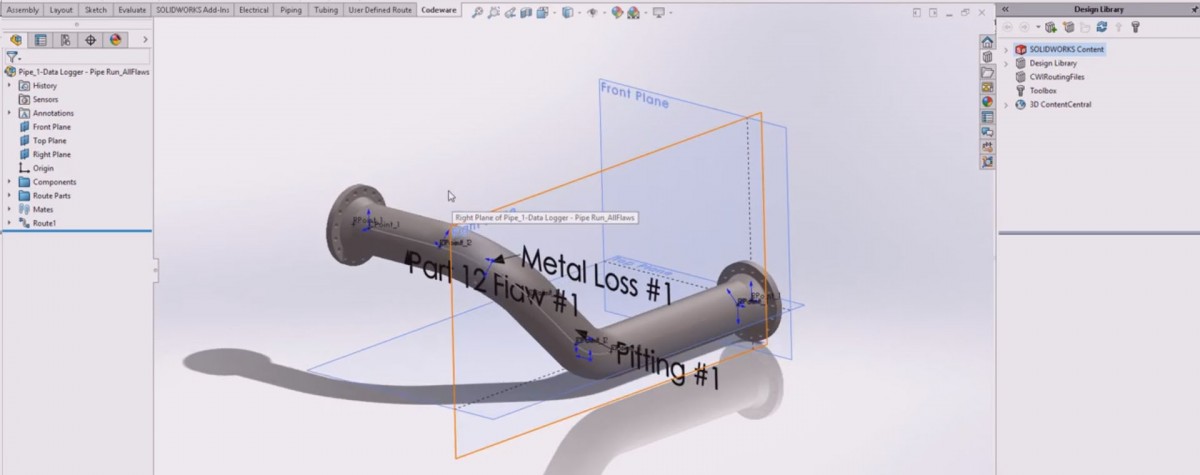
Task: Expand the Components folder in tree
Action: click(9, 182)
